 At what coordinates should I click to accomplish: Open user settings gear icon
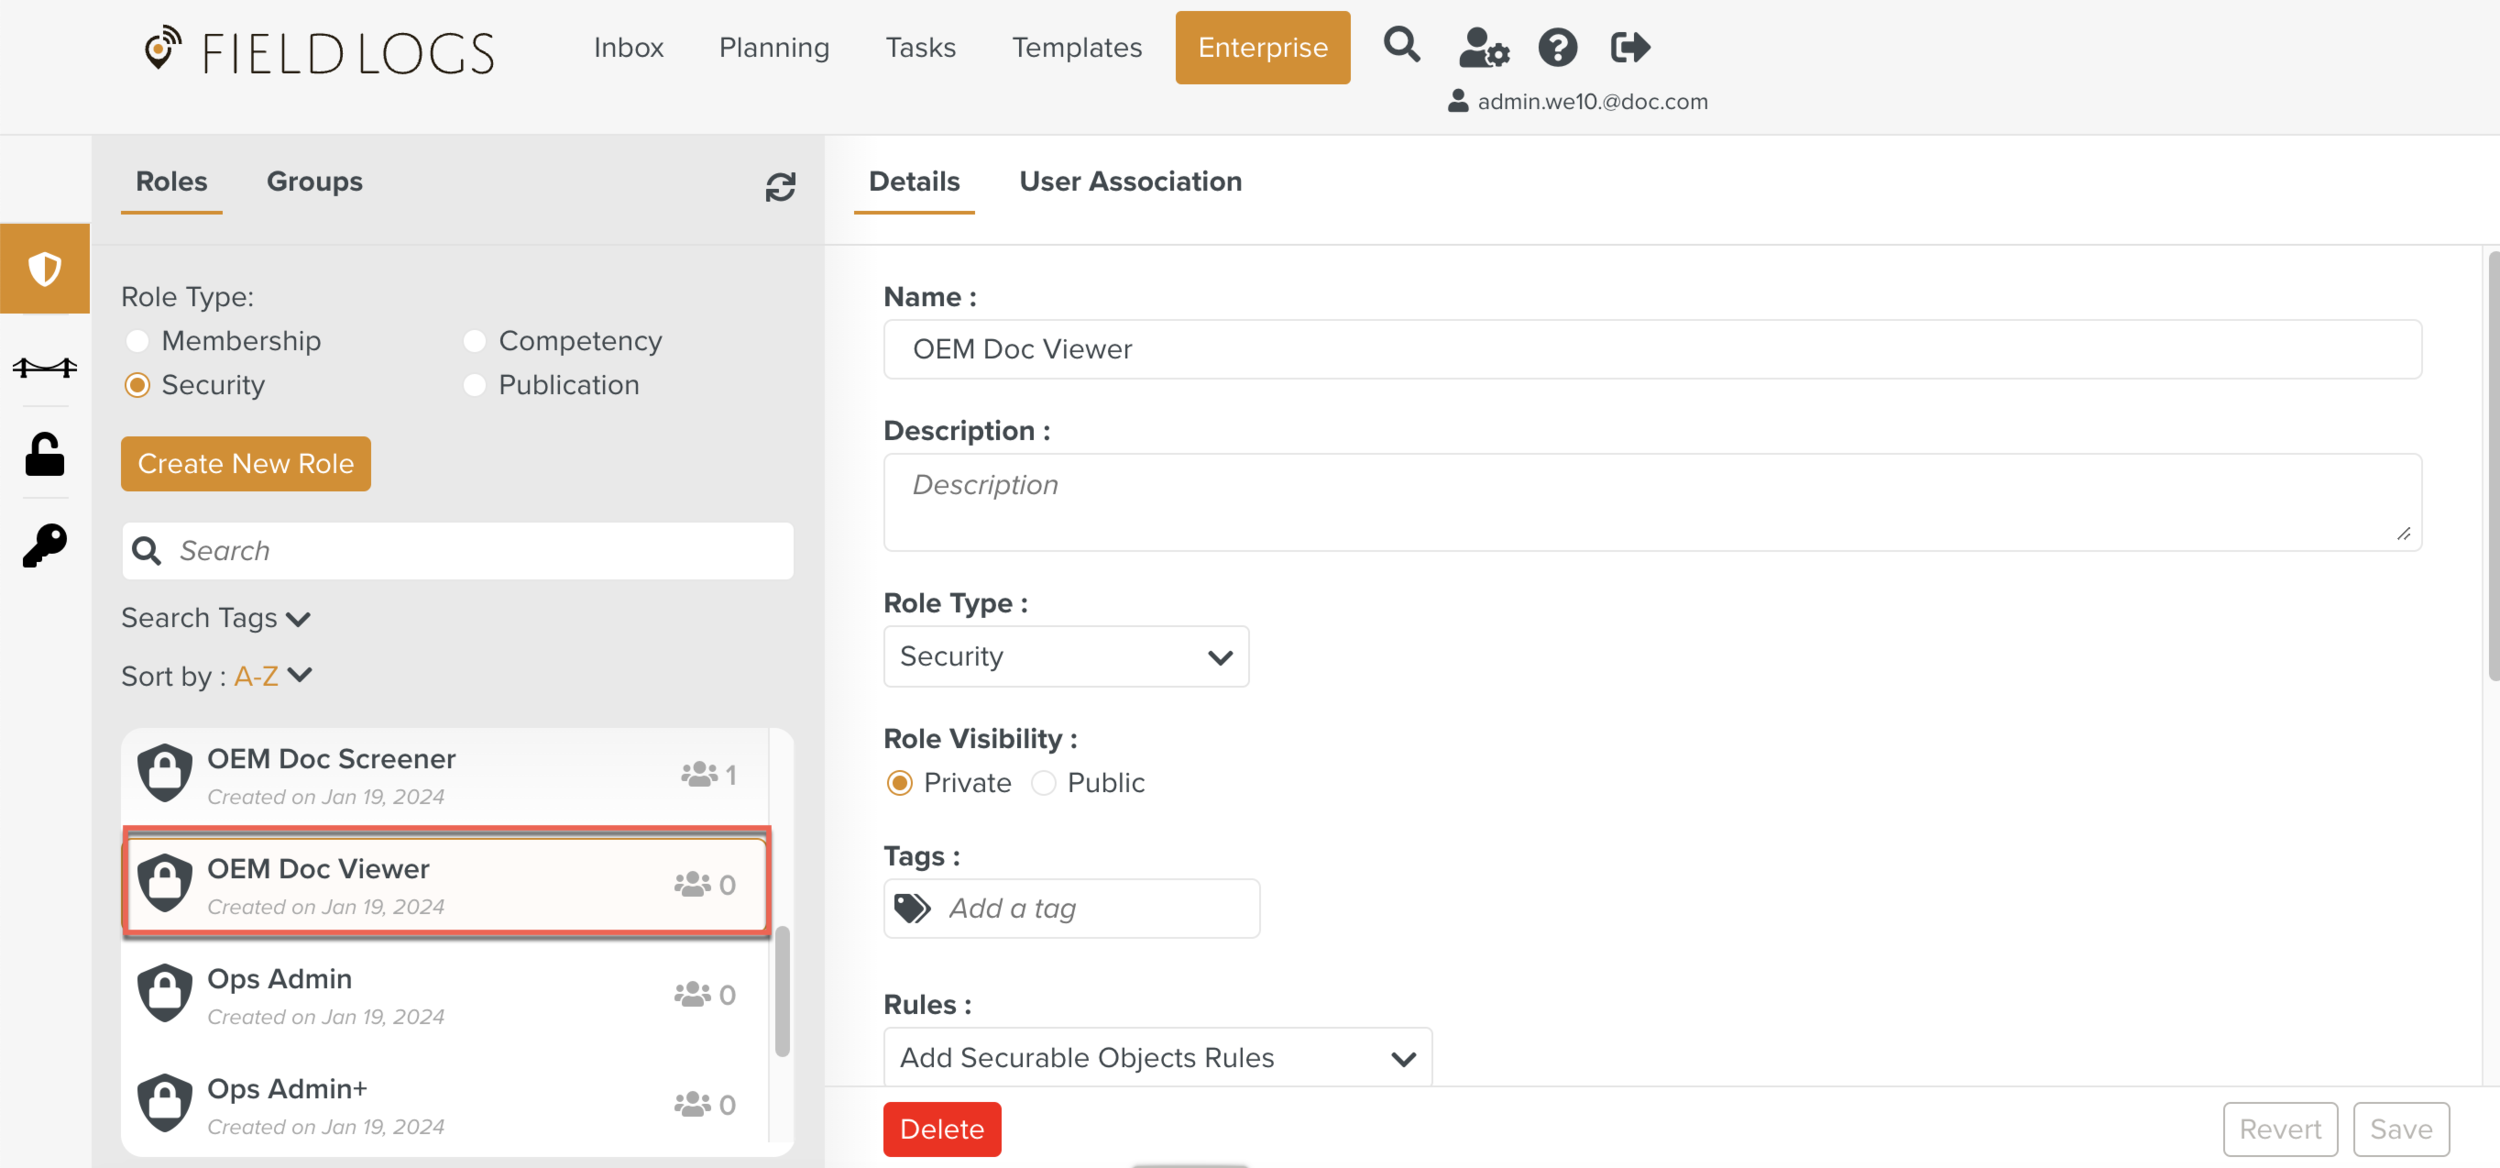1483,47
